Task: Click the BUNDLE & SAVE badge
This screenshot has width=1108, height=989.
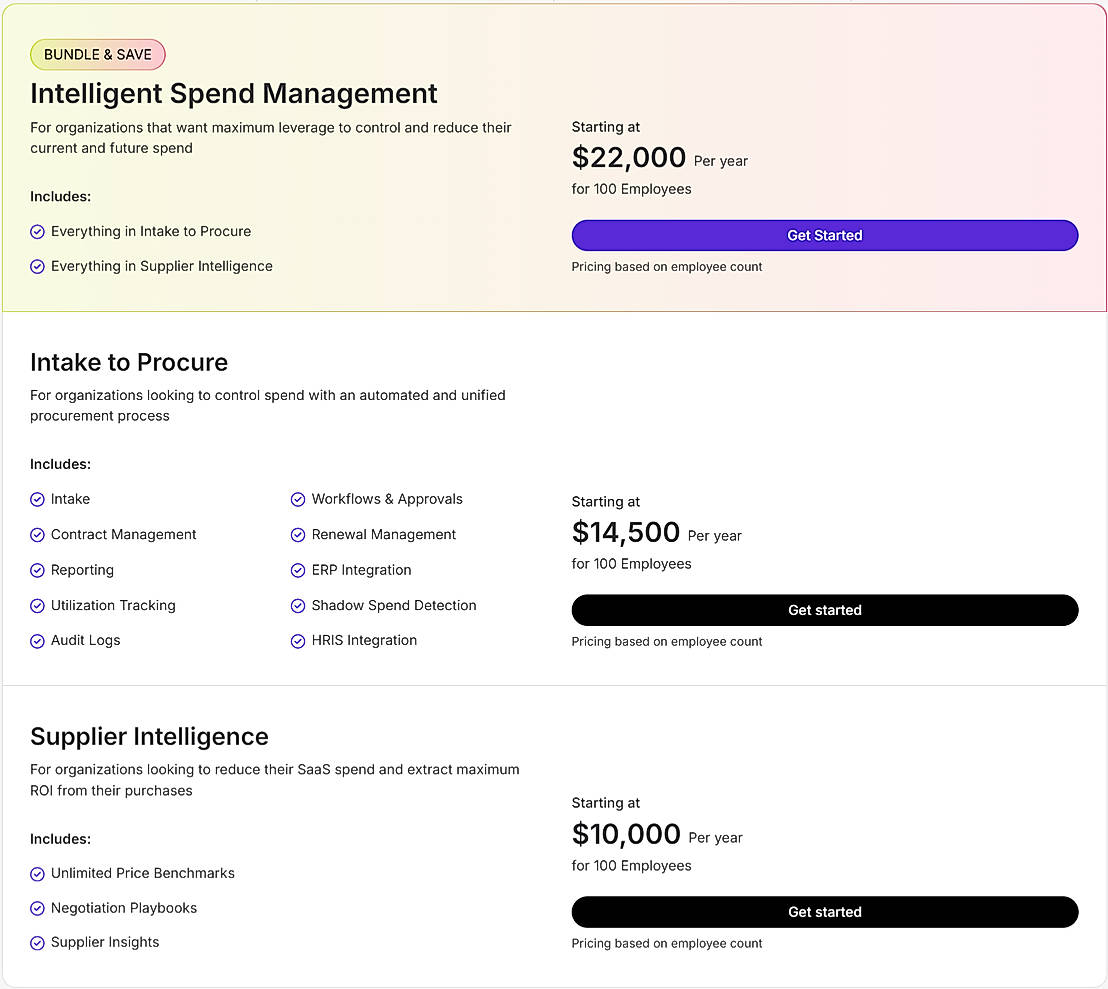Action: coord(98,55)
